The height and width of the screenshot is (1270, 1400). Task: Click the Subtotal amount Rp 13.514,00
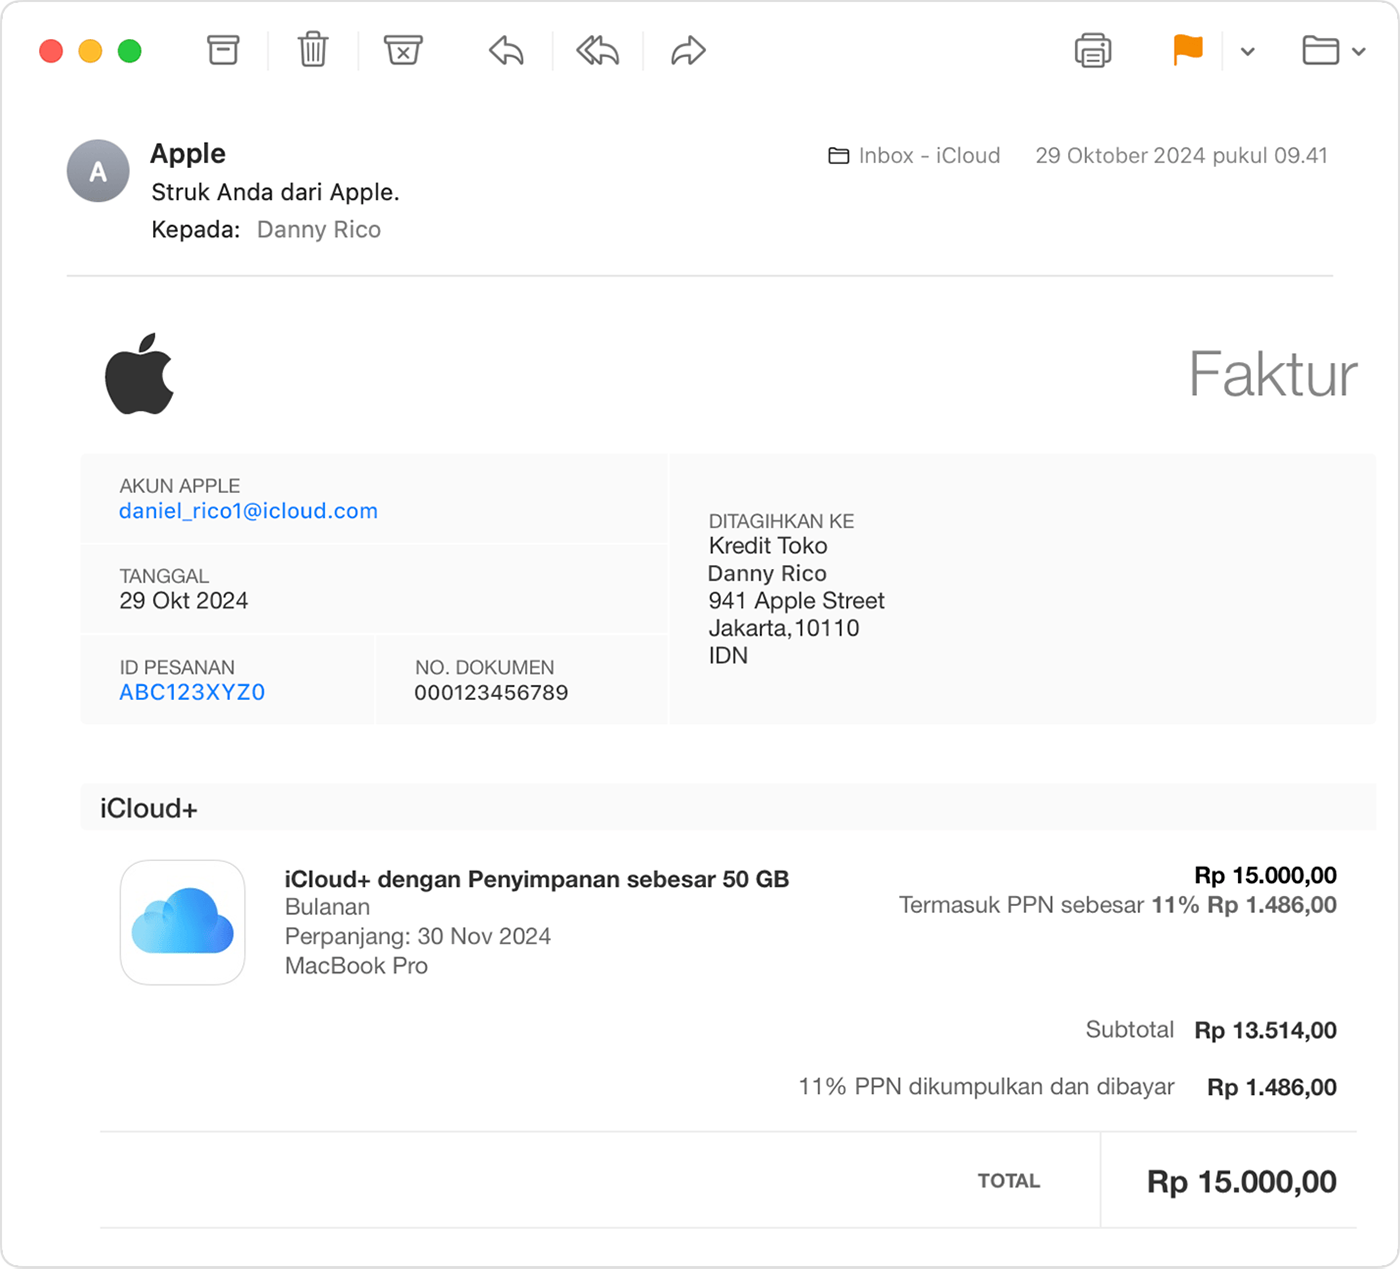pos(1265,1030)
